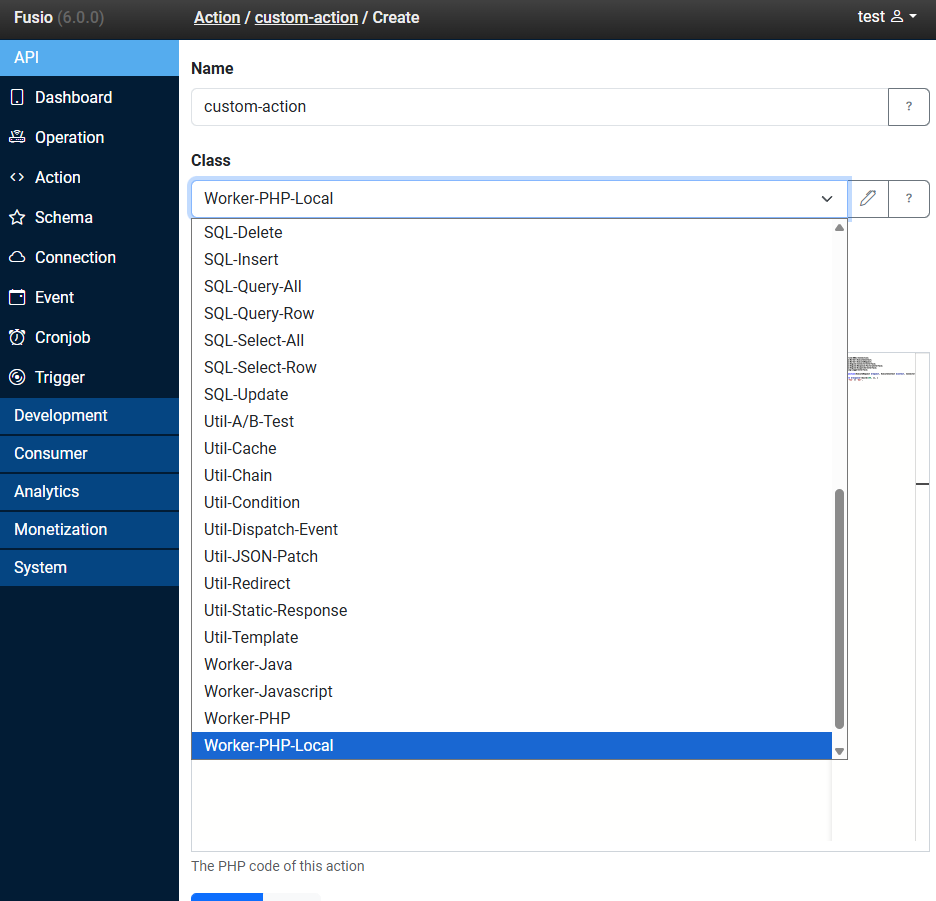Select Util-Static-Response from the class list

click(276, 610)
